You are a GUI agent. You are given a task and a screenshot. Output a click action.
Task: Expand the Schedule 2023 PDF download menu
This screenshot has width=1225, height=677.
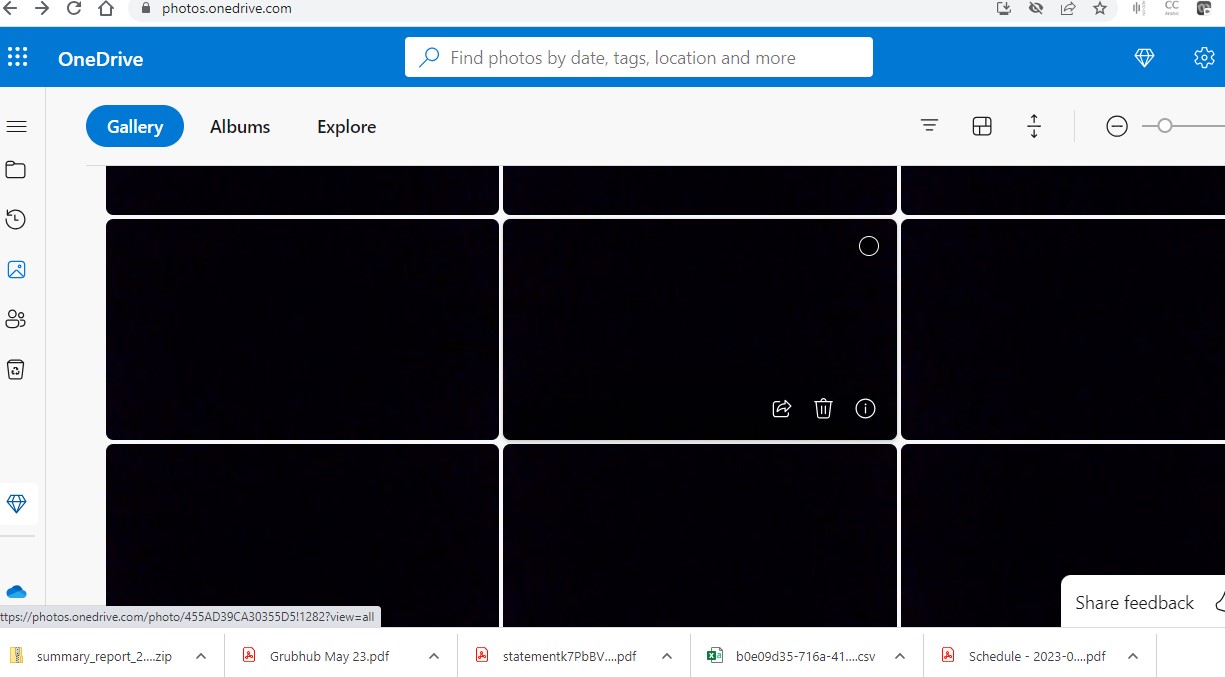pos(1132,655)
